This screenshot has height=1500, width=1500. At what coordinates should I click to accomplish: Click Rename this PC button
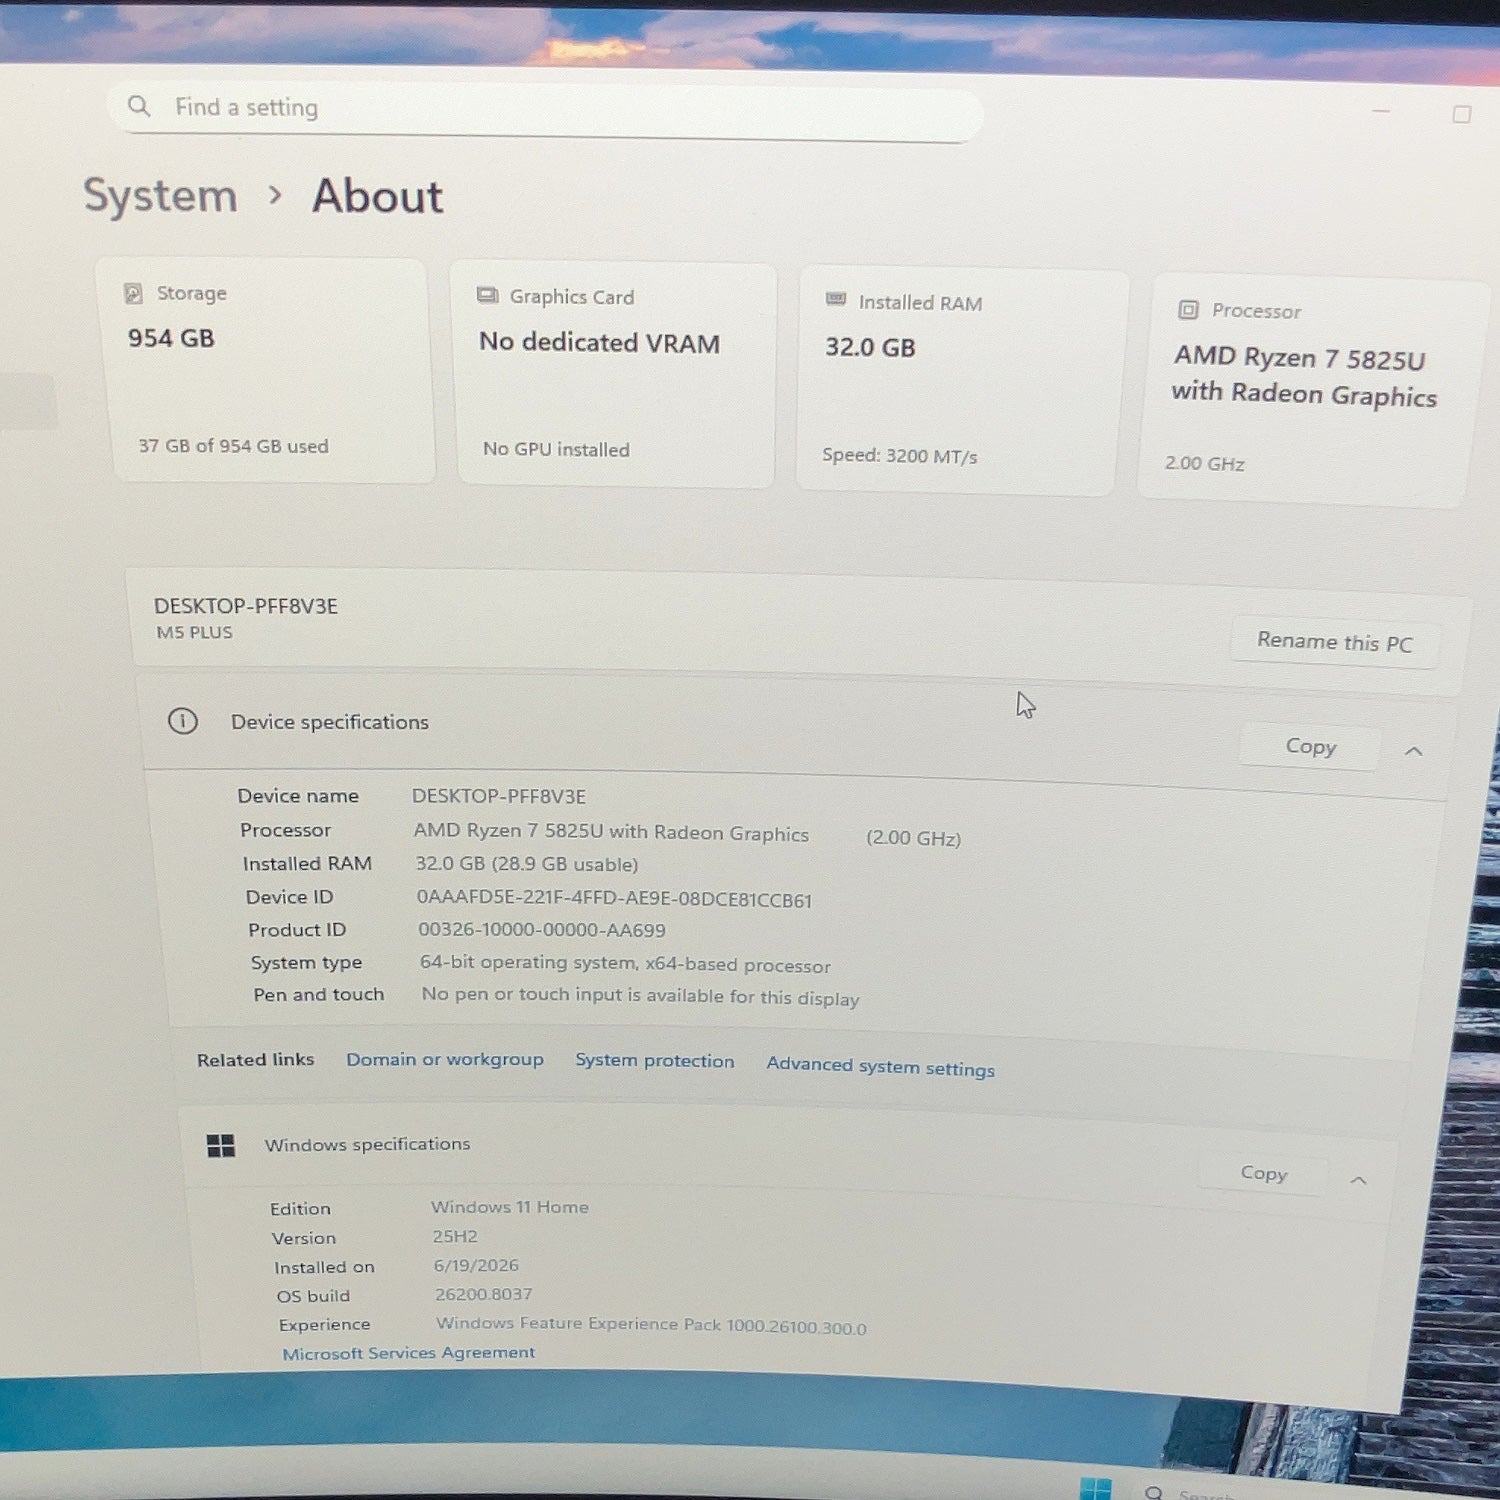click(x=1334, y=642)
